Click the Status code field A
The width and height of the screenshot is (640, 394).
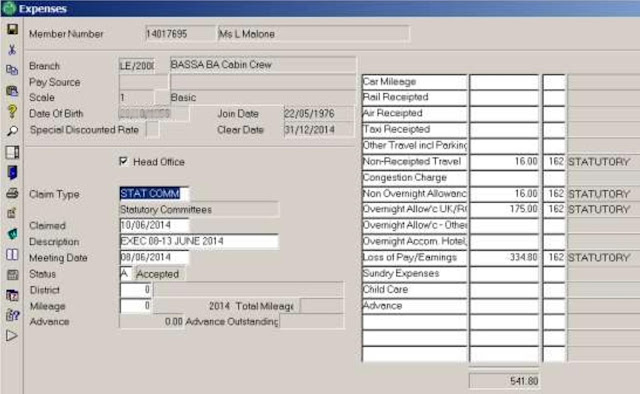pos(126,274)
